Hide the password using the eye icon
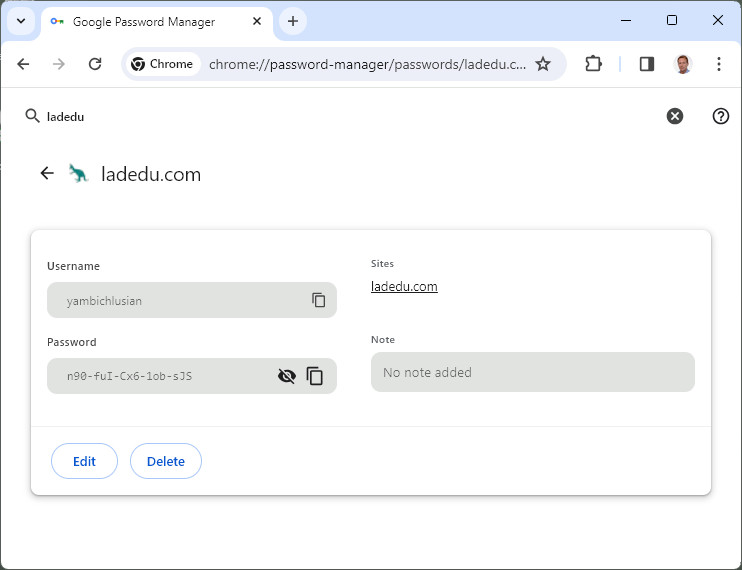 point(287,376)
